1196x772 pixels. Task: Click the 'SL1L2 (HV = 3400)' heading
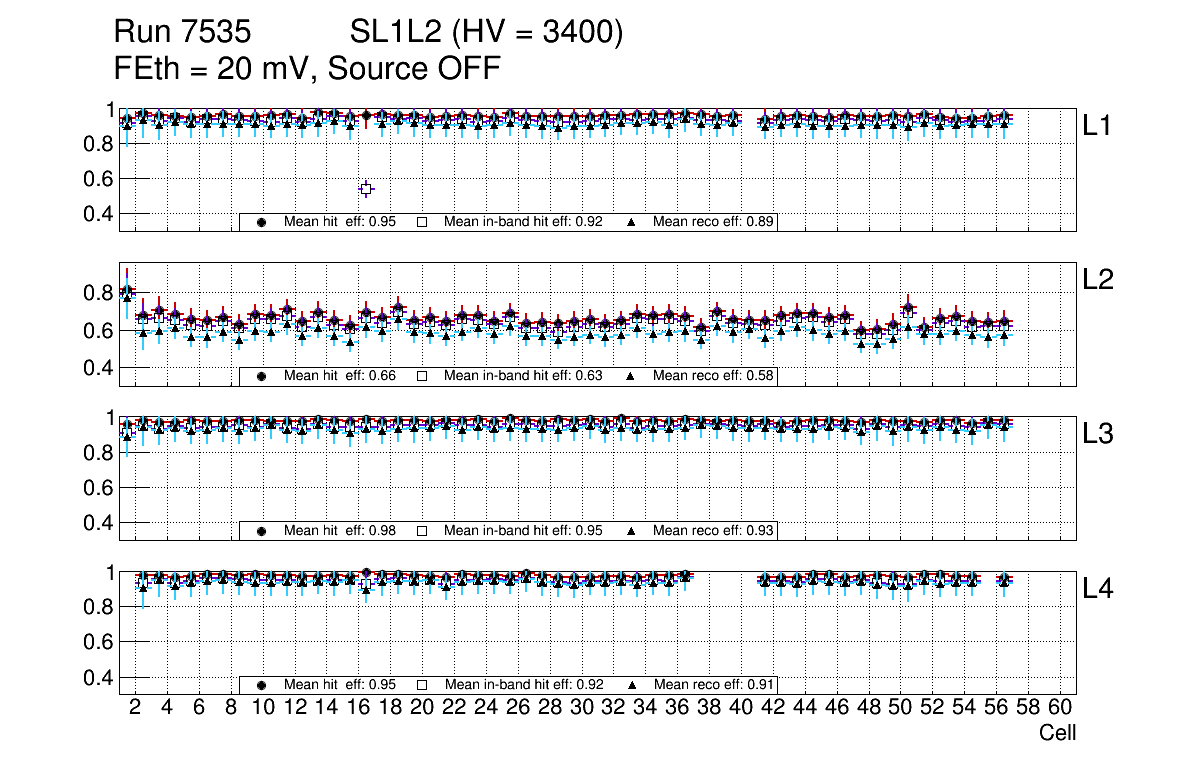[486, 33]
